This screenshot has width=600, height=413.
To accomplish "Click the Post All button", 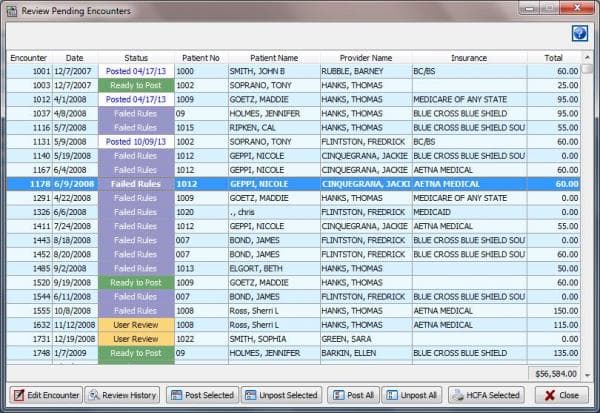I will click(x=353, y=395).
